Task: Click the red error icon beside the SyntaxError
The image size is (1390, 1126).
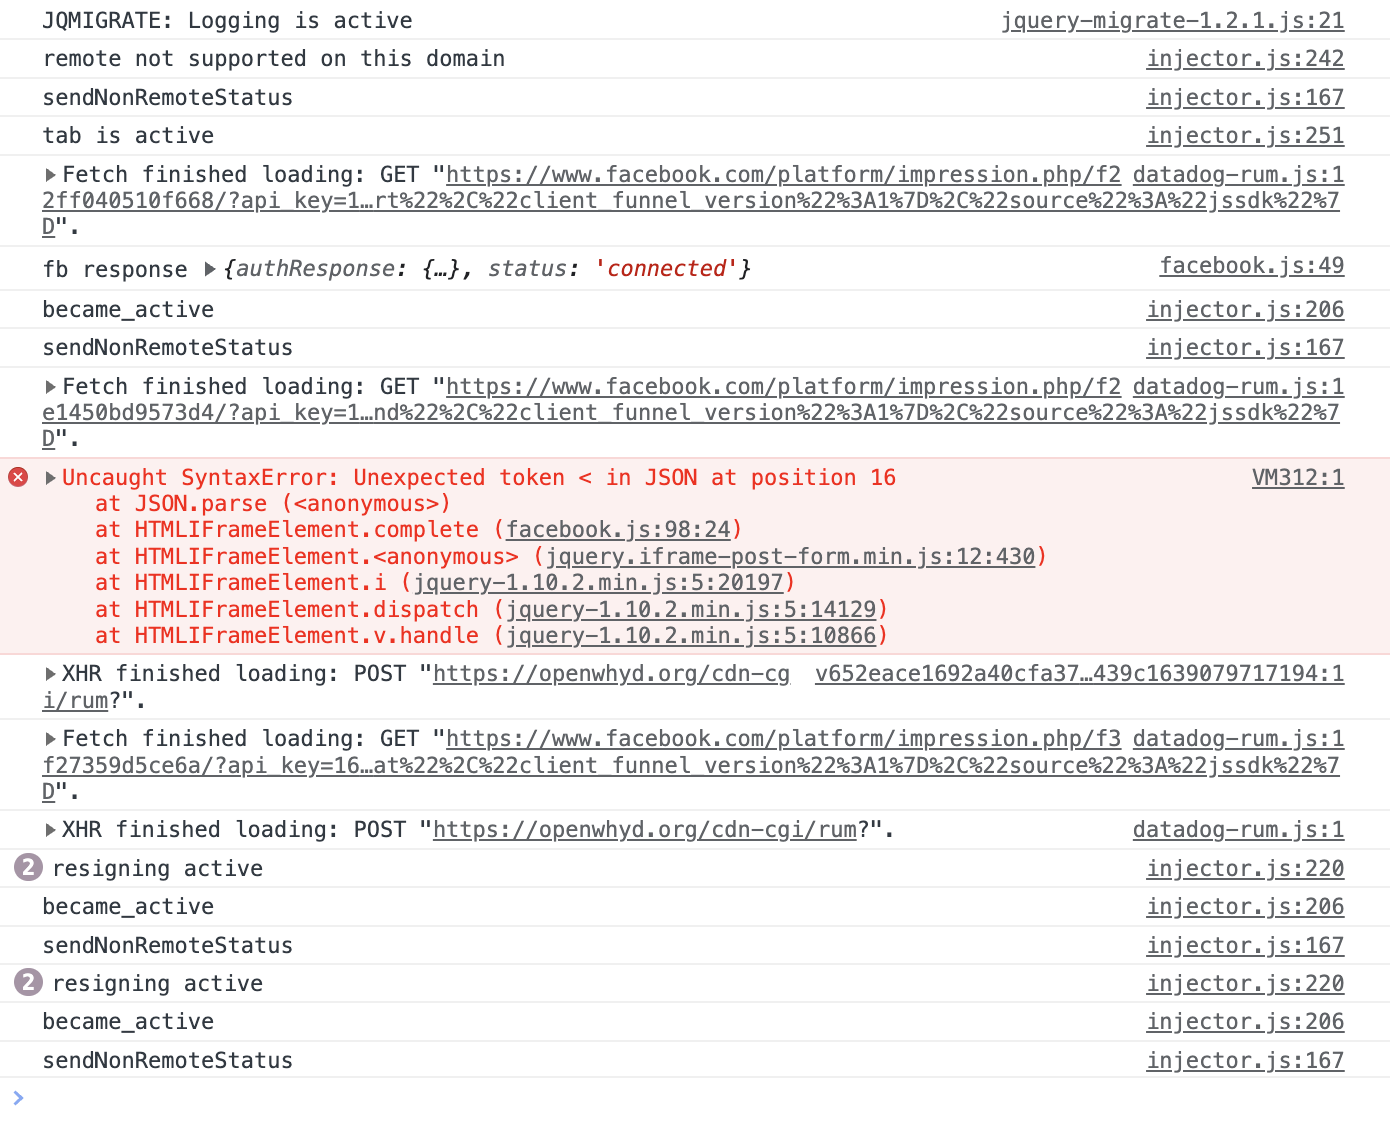Action: [x=17, y=477]
